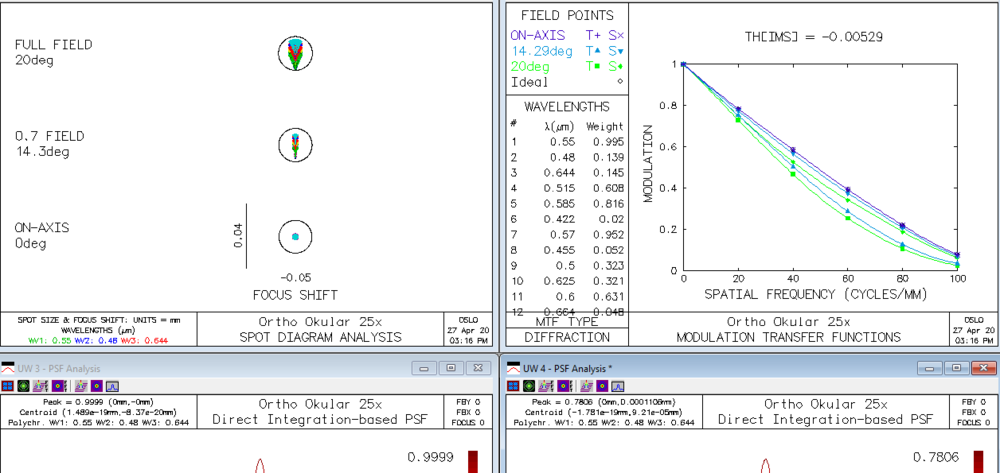Viewport: 1000px width, 473px height.
Task: Select first PSF contour map icon in UW 4
Action: (x=564, y=386)
